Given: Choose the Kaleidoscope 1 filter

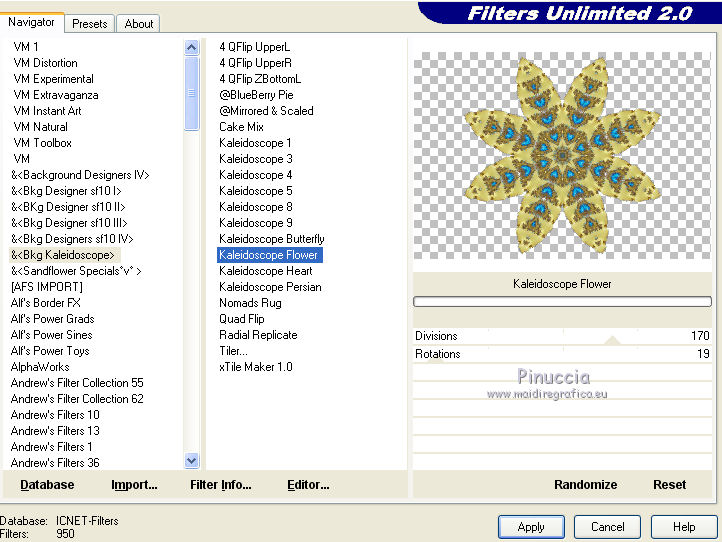Looking at the screenshot, I should (255, 143).
